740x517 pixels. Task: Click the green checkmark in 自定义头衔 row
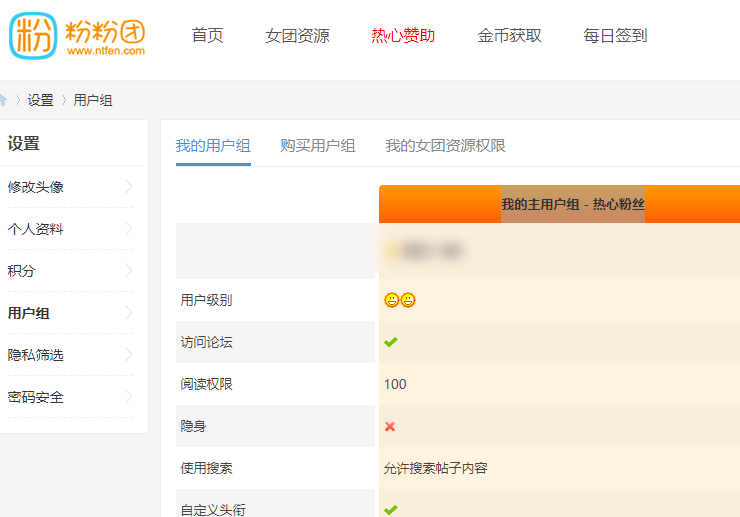[x=391, y=510]
